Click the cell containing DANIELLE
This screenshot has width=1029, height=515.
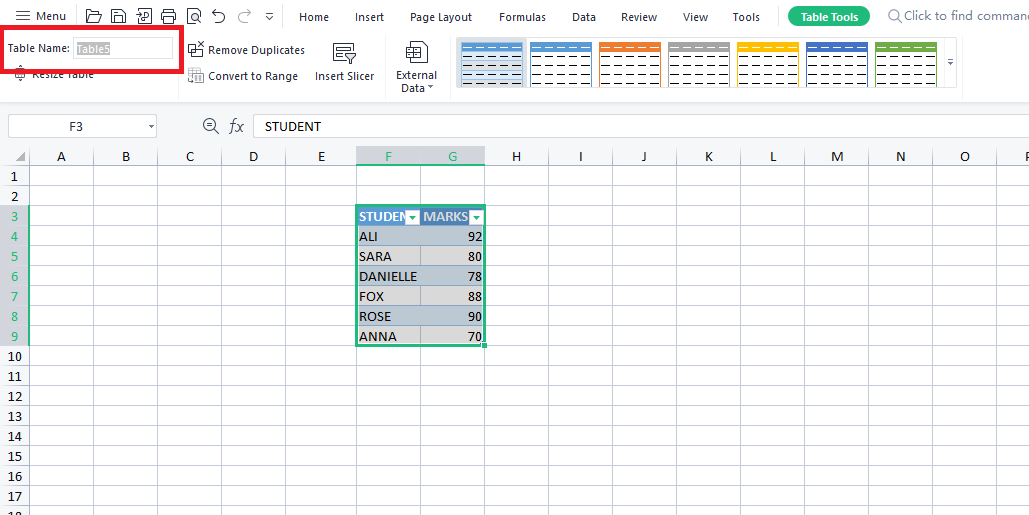(388, 276)
